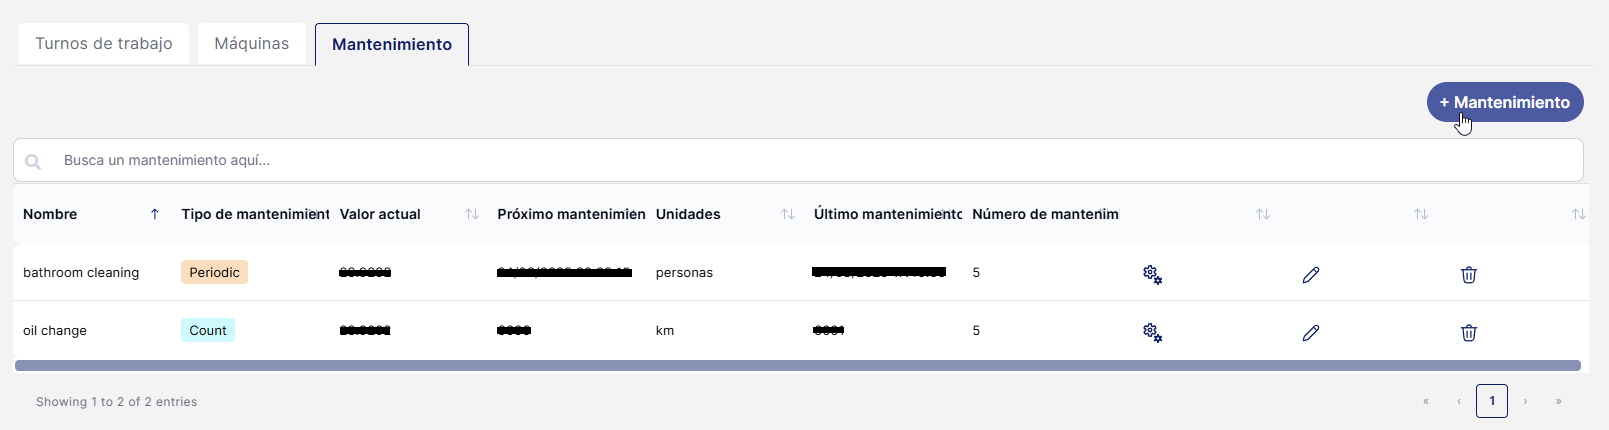Edit the bathroom cleaning maintenance entry
Viewport: 1609px width, 430px height.
pyautogui.click(x=1310, y=274)
